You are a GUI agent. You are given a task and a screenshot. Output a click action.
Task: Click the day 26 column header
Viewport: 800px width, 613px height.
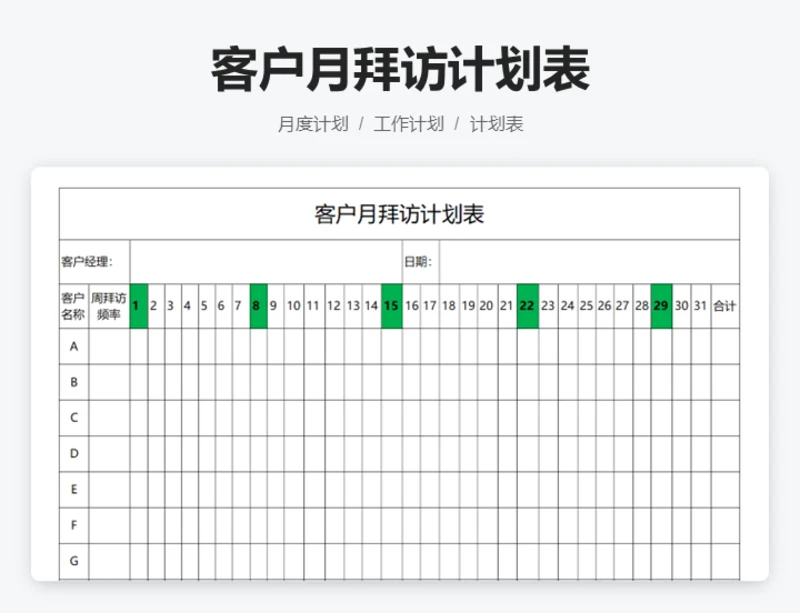coord(605,306)
